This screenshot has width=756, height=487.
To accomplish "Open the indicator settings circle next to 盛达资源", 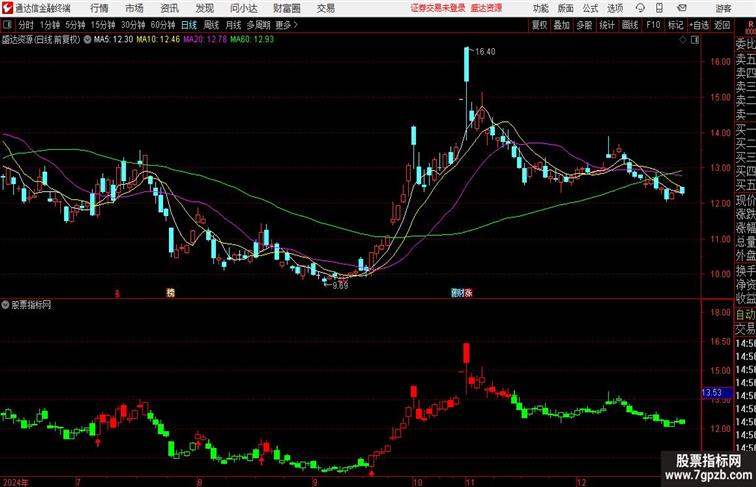I will pos(87,40).
